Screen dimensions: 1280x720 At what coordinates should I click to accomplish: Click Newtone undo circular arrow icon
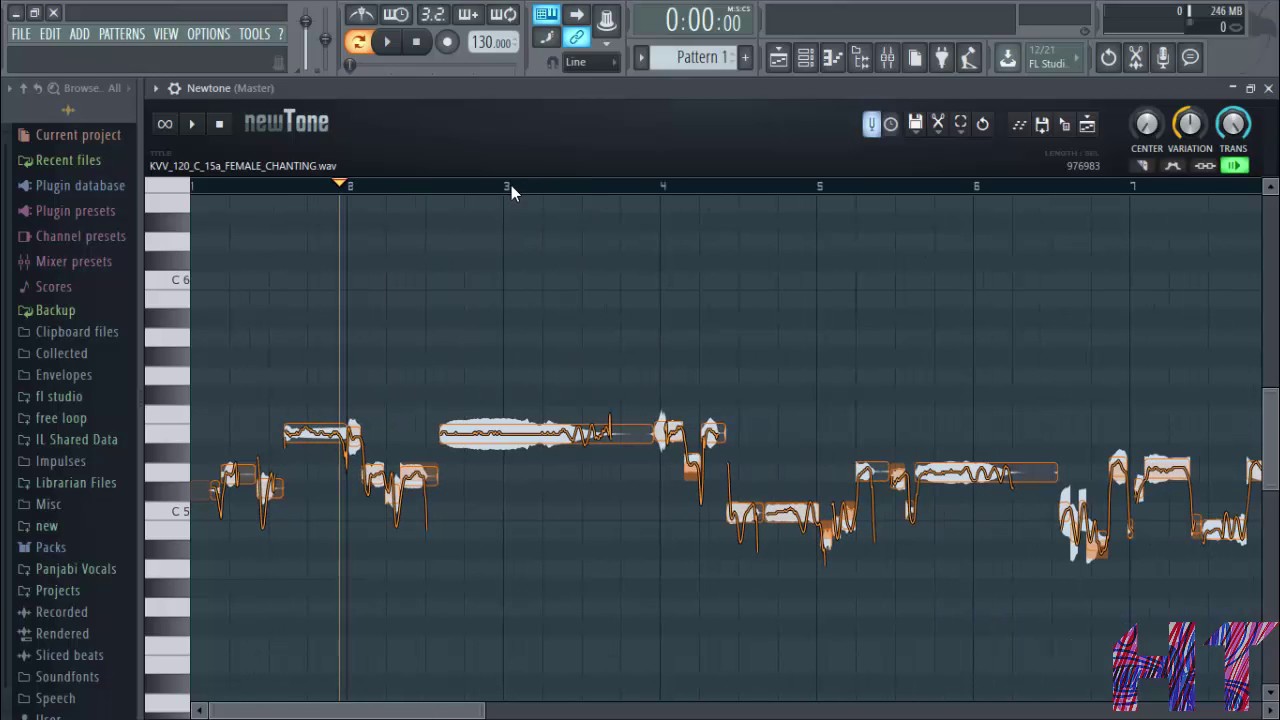pyautogui.click(x=983, y=124)
